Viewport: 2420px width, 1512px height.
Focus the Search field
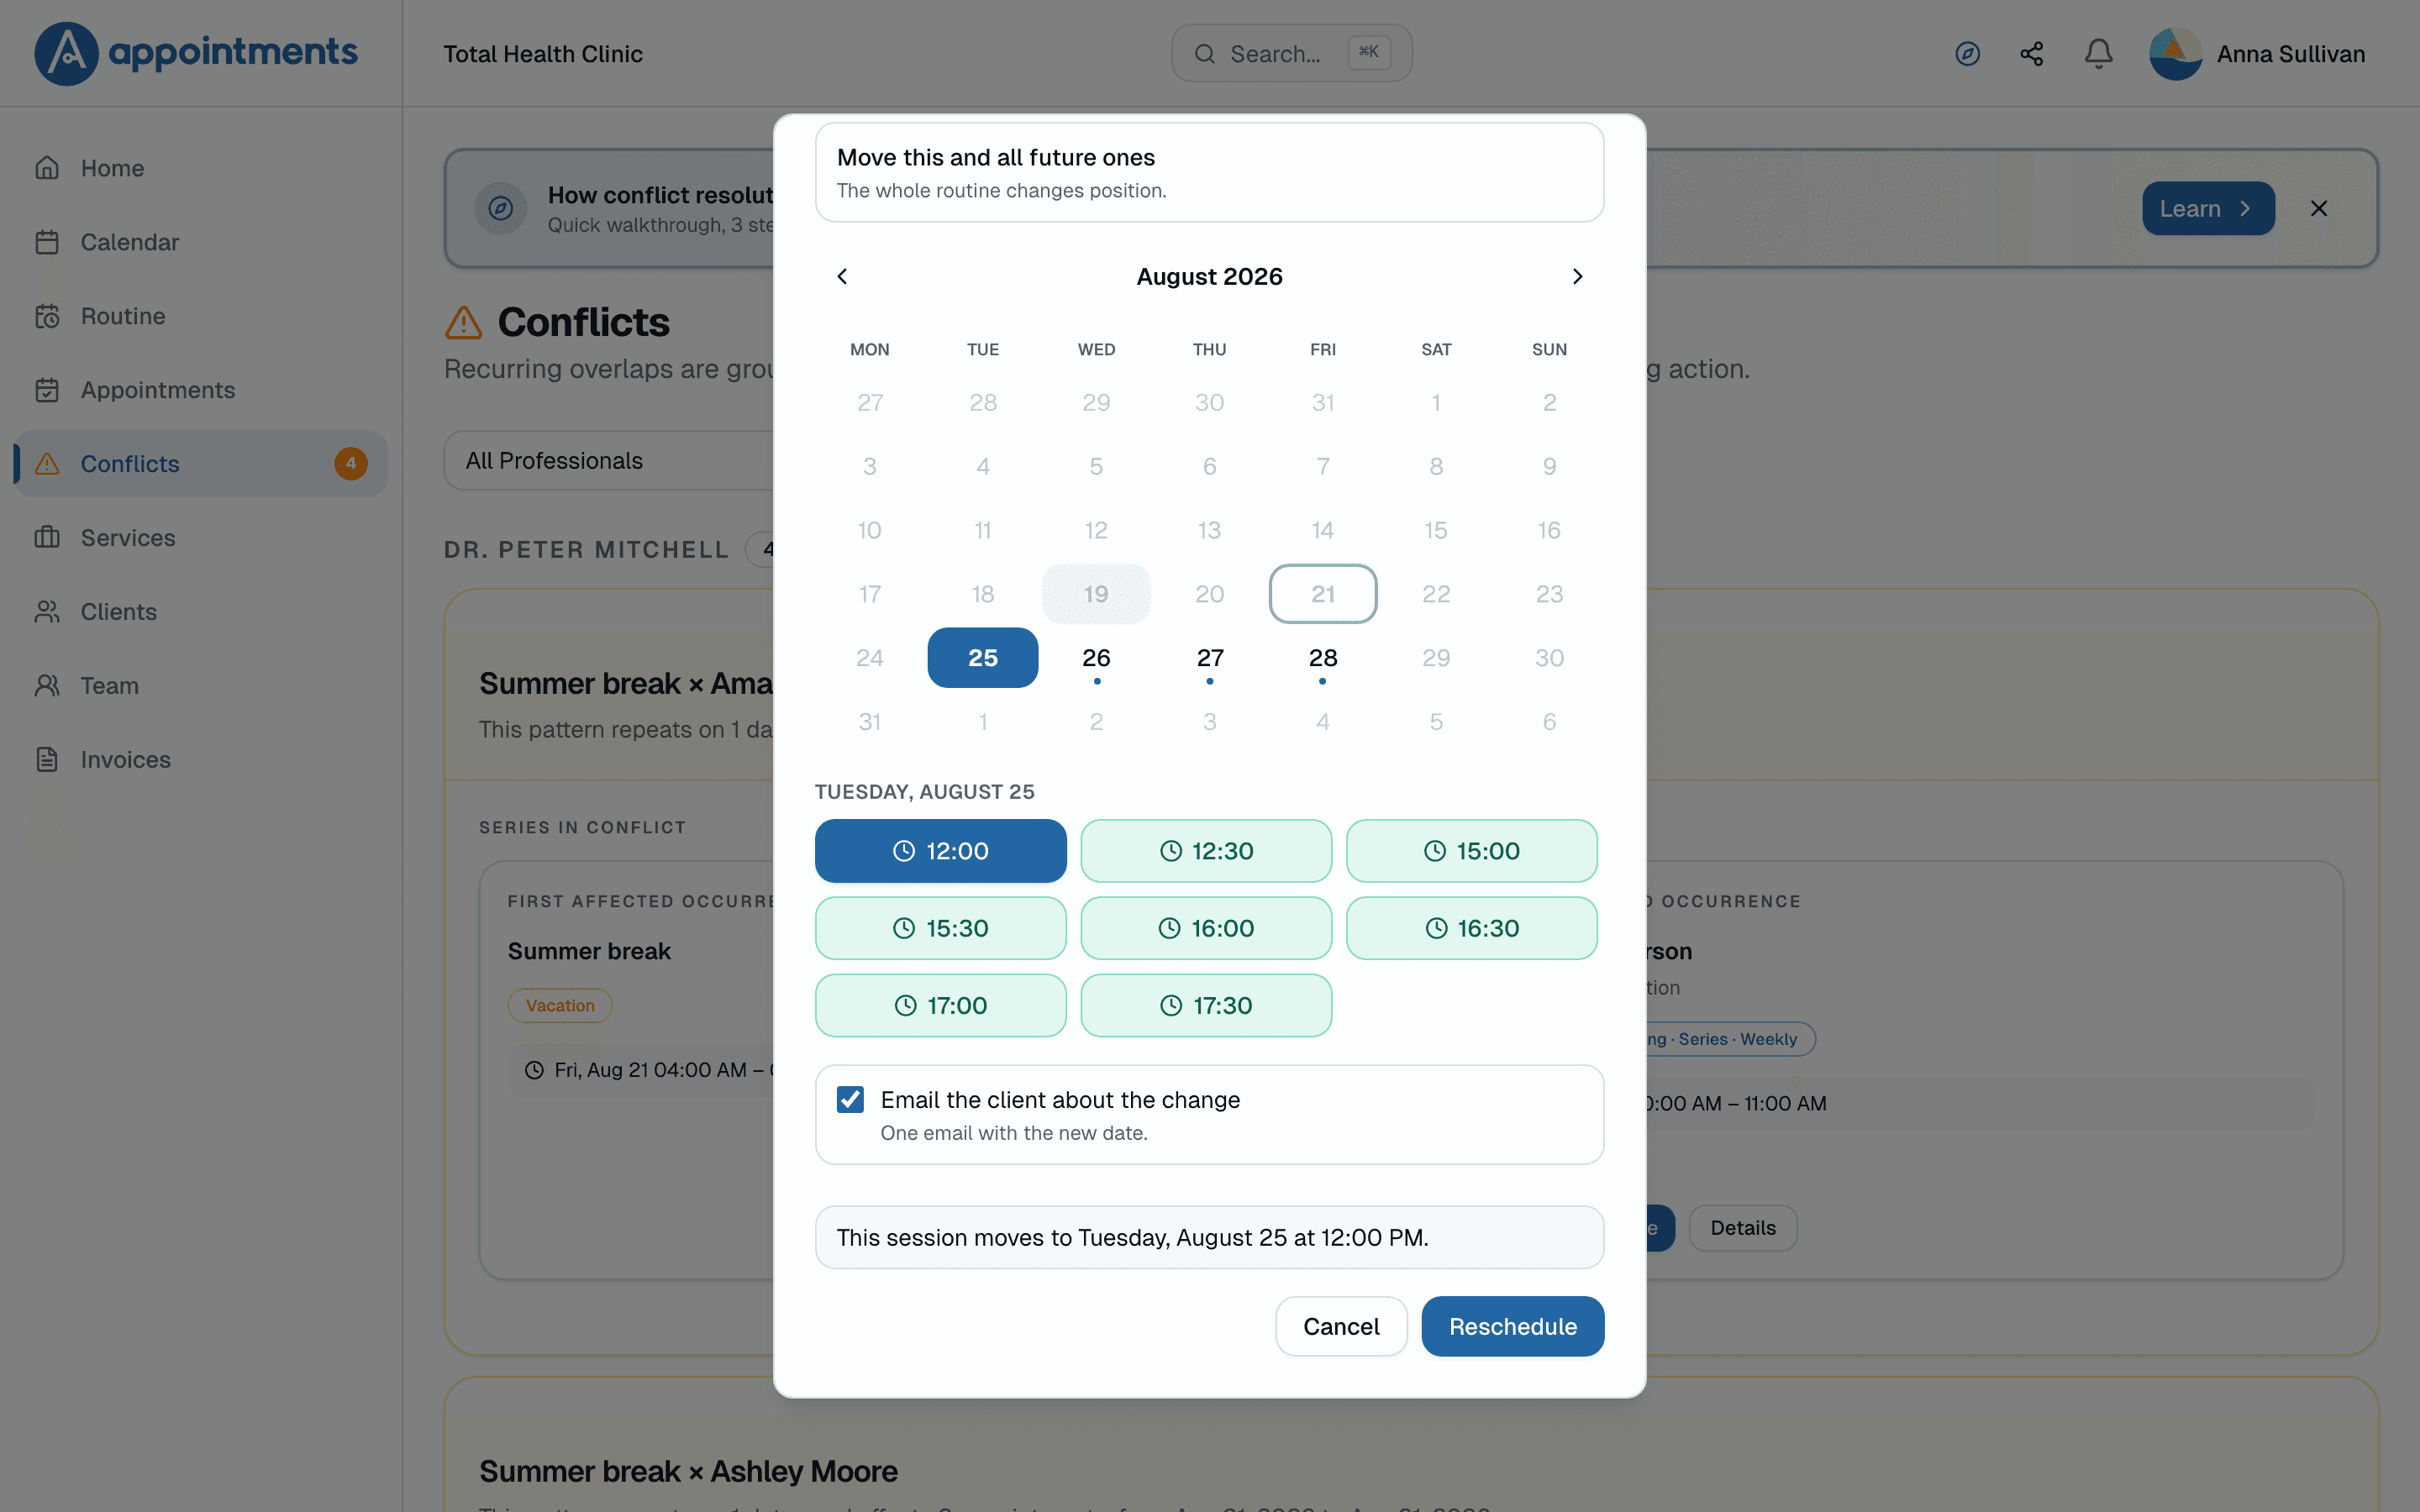tap(1291, 54)
